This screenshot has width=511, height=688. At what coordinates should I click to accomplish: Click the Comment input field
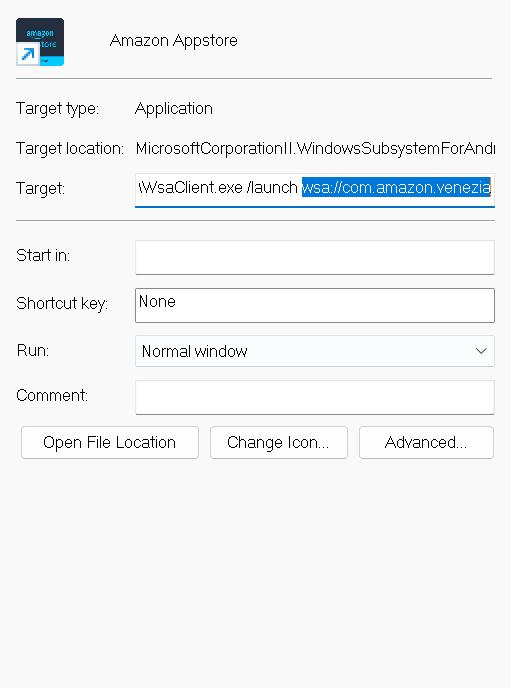[x=315, y=398]
